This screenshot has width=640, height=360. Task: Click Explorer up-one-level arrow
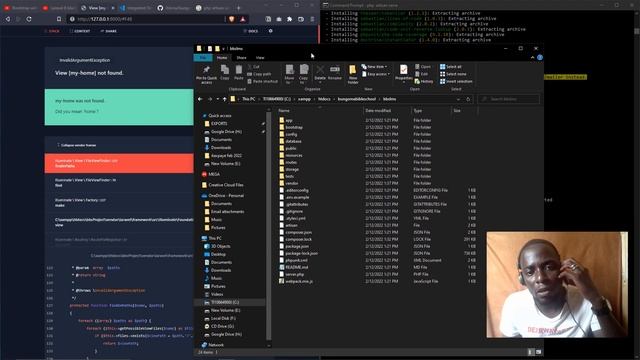(x=224, y=99)
